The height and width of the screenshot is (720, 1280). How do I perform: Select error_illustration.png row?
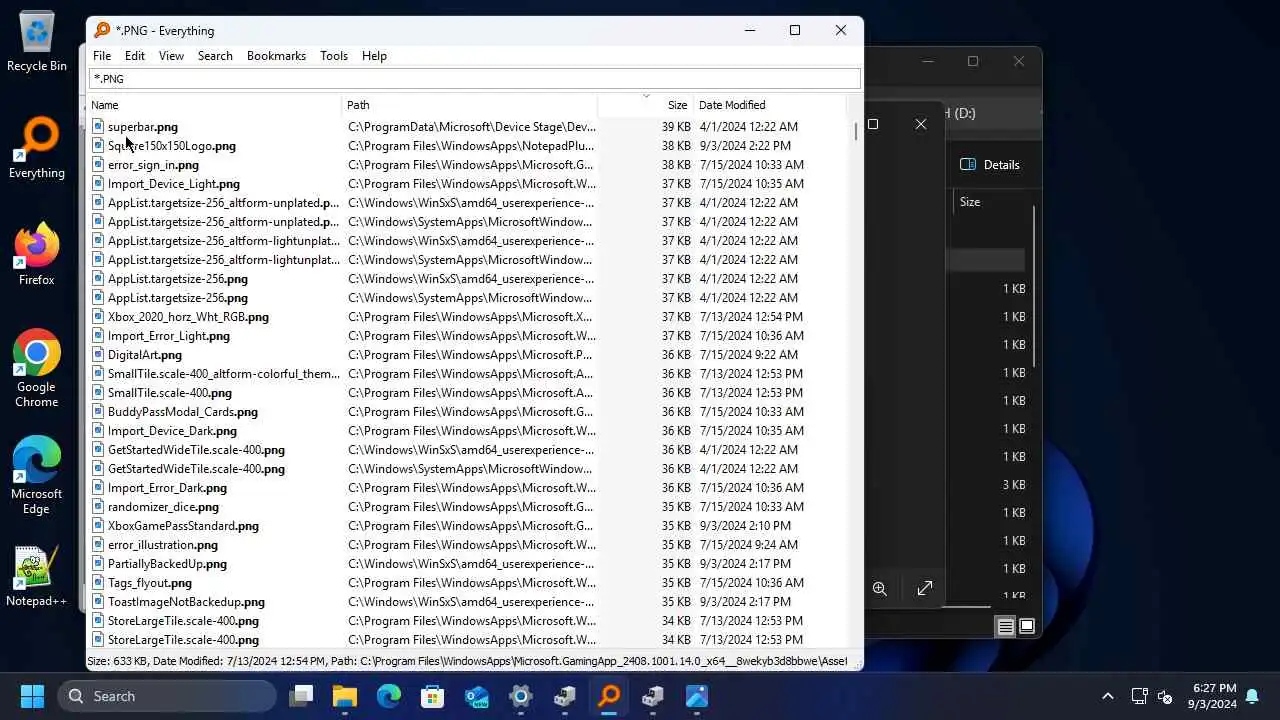tap(471, 544)
